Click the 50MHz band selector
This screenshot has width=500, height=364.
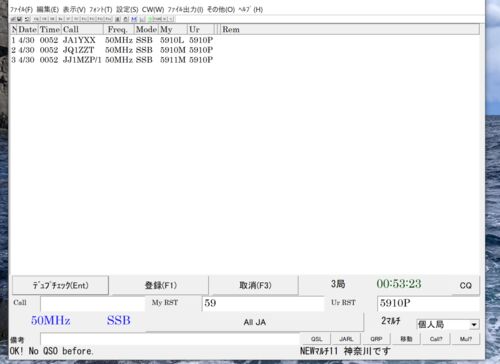51,320
